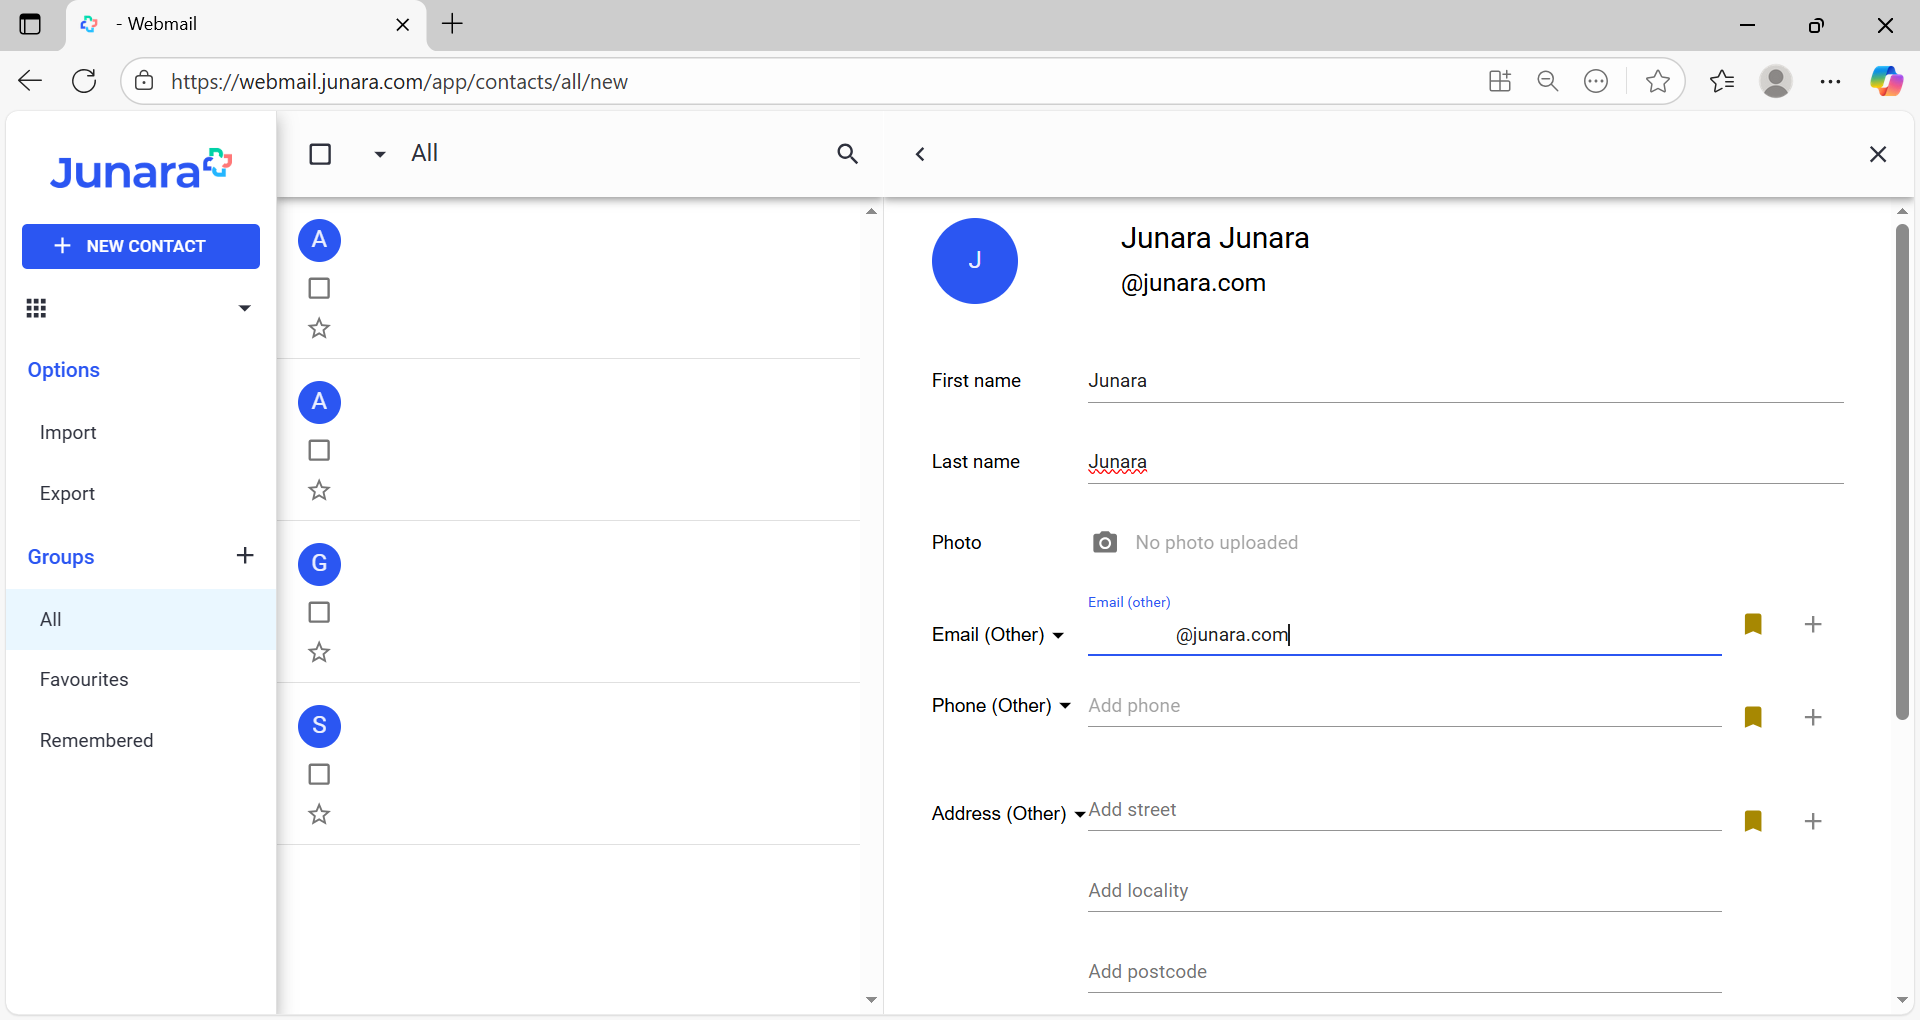Go back using the left chevron
This screenshot has width=1920, height=1020.
(x=920, y=154)
